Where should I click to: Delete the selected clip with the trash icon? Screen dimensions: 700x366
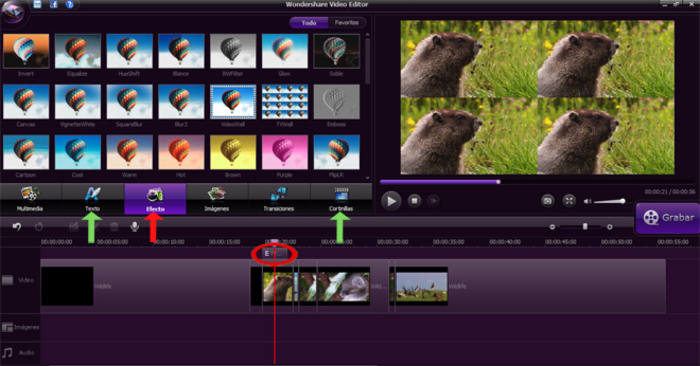[x=114, y=227]
